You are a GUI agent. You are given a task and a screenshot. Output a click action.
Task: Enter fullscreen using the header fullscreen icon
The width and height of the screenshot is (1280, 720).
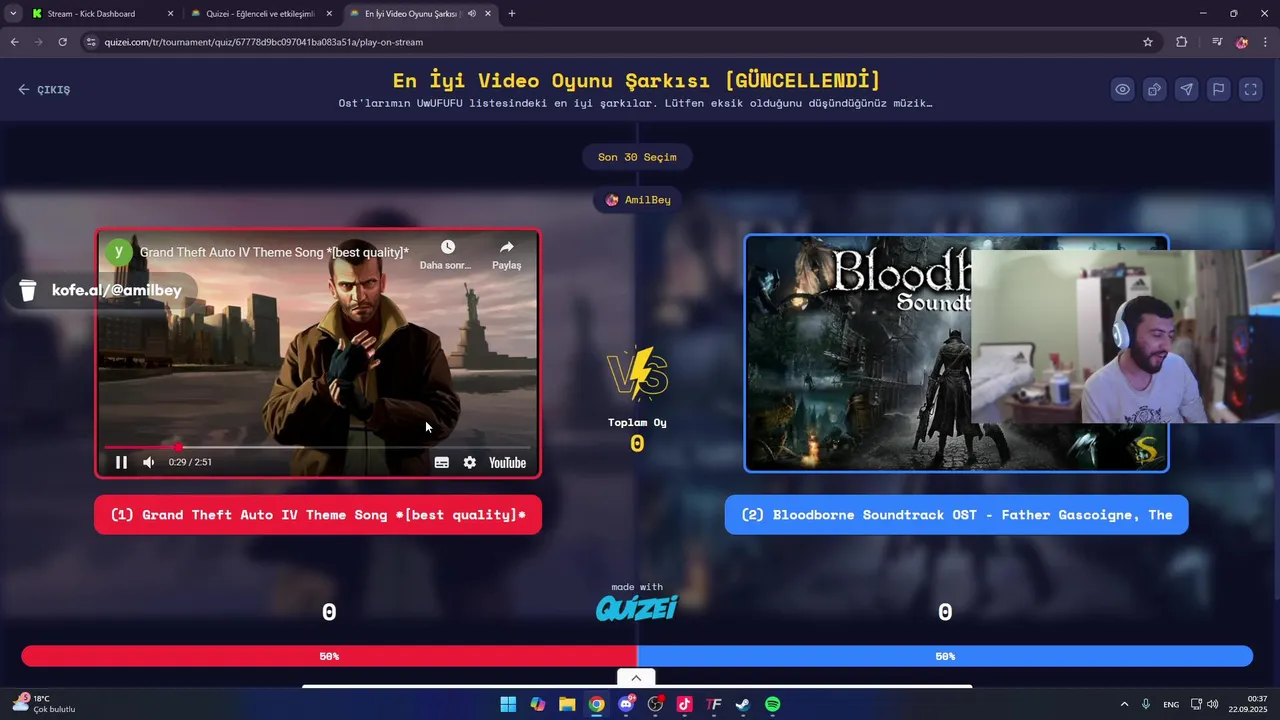[1251, 89]
